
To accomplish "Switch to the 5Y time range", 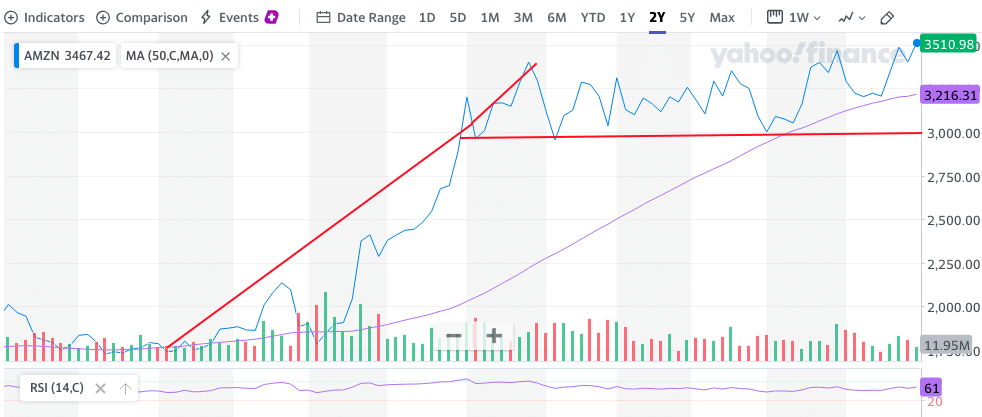I will click(687, 18).
